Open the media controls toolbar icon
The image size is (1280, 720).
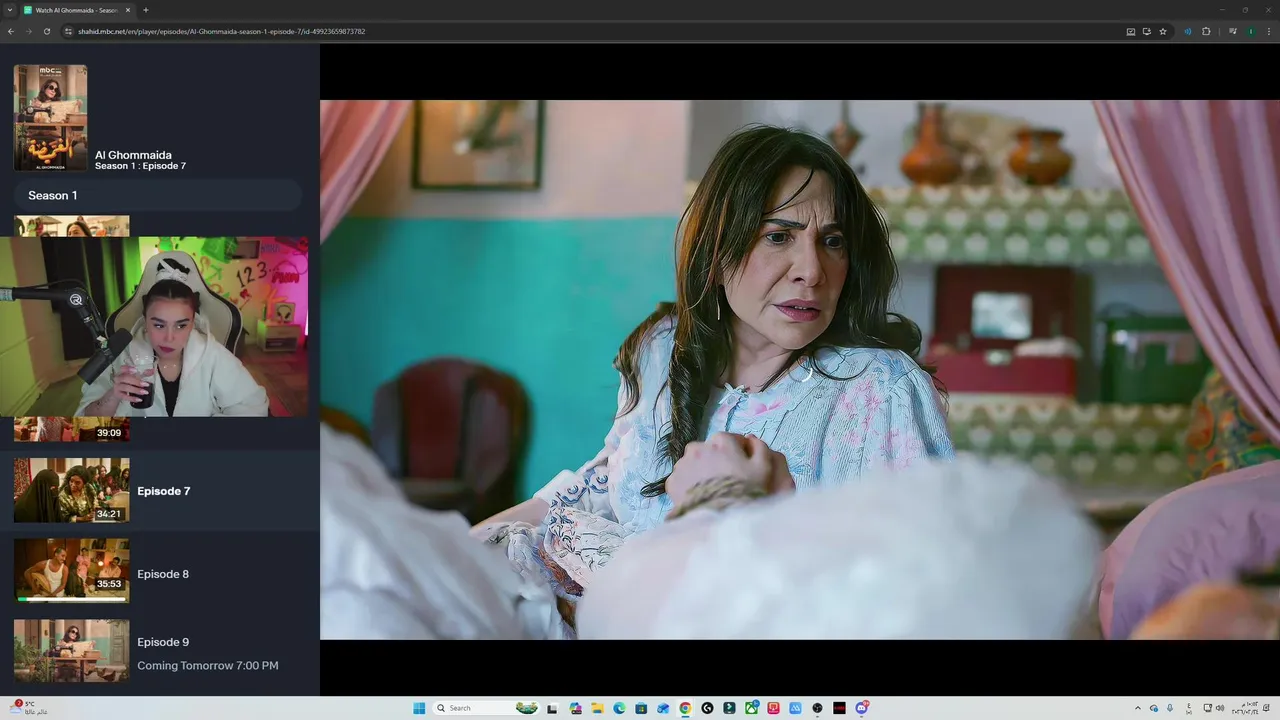click(x=1233, y=31)
